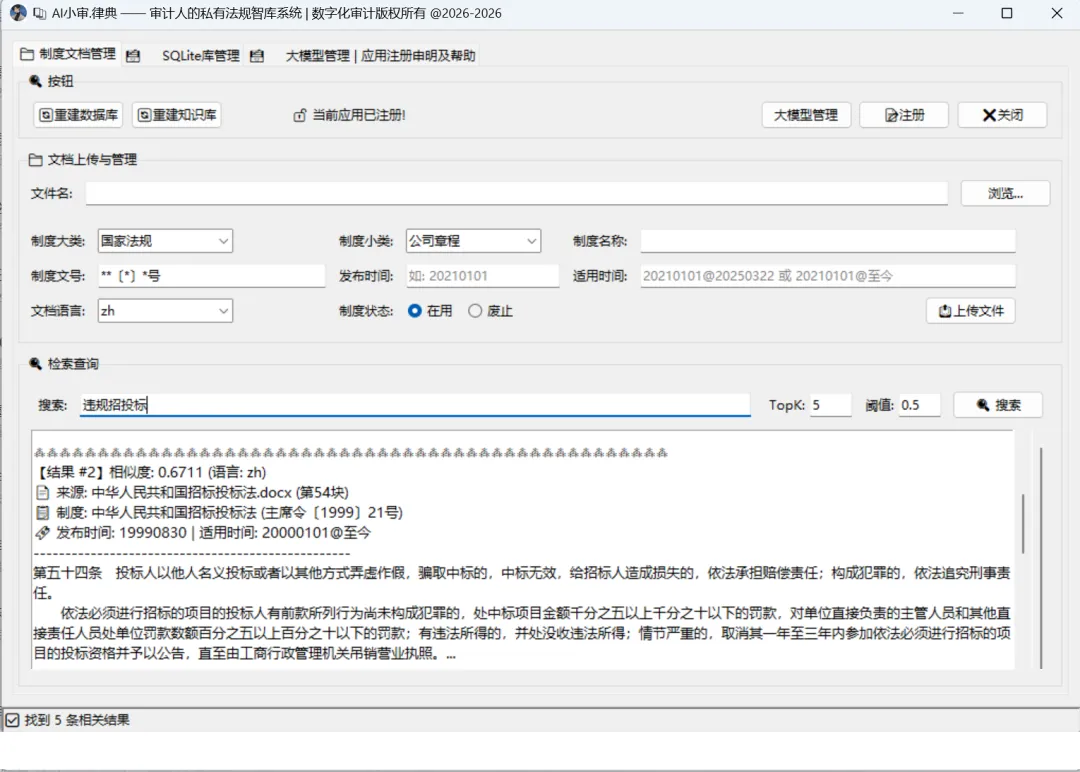The height and width of the screenshot is (772, 1080).
Task: Click the magnifier icon beside 检索查询 heading
Action: tap(36, 364)
